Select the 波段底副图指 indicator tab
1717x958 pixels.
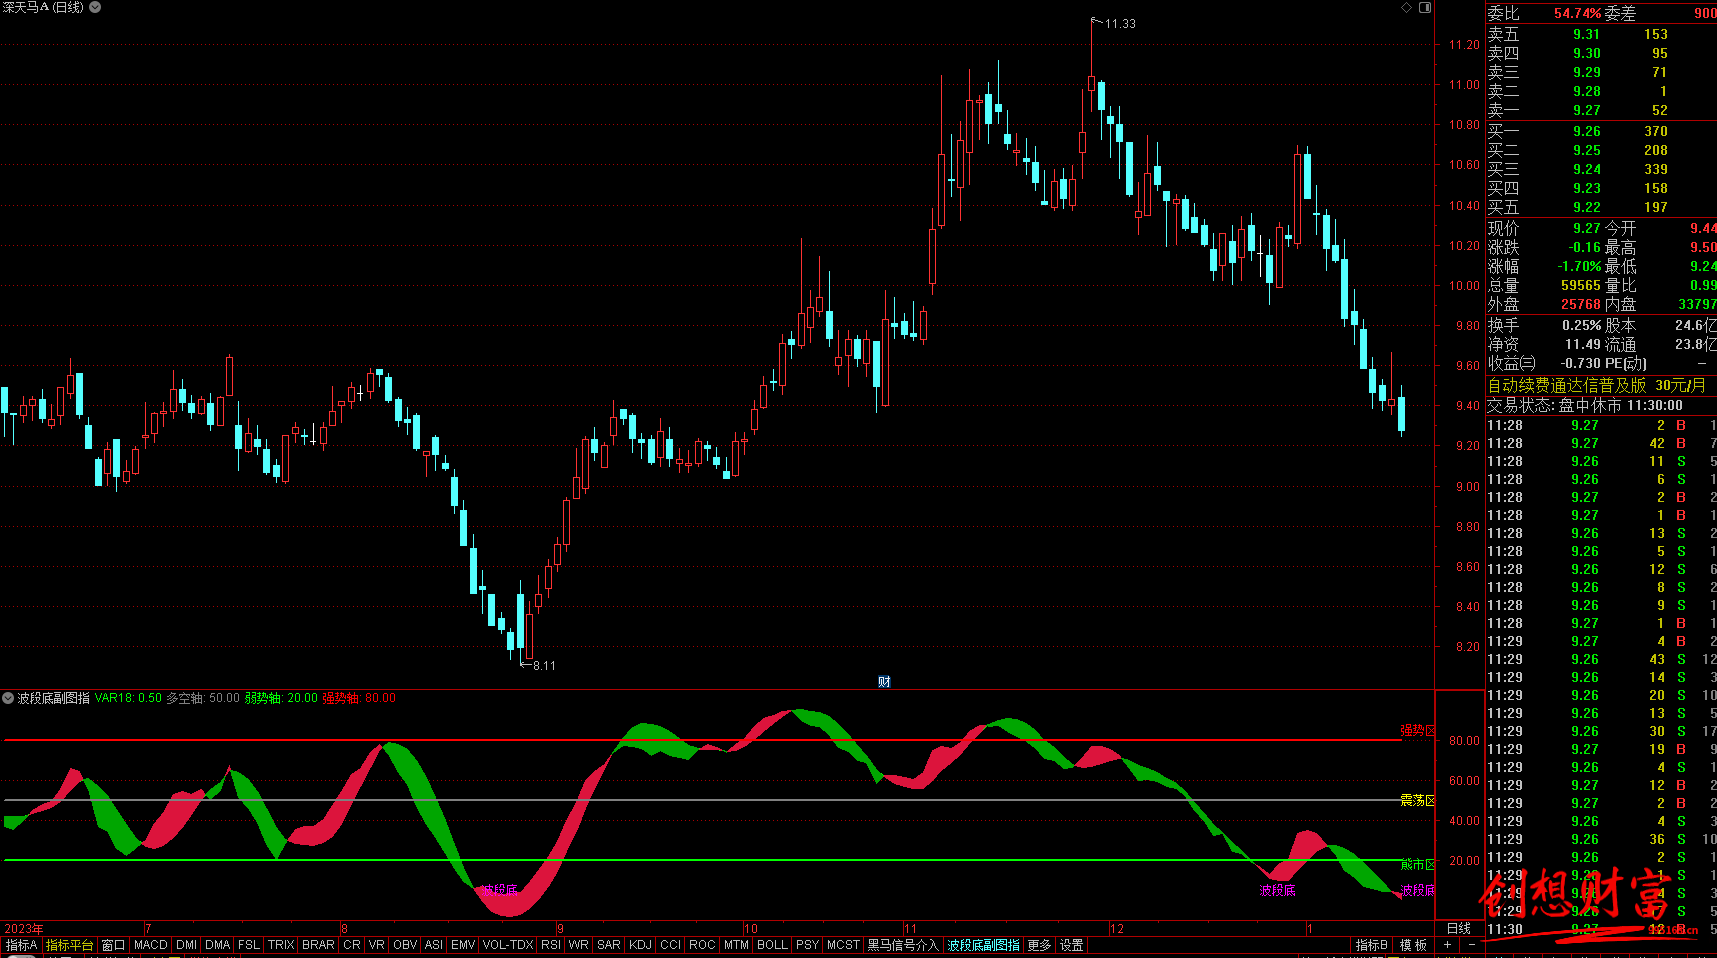tap(984, 945)
